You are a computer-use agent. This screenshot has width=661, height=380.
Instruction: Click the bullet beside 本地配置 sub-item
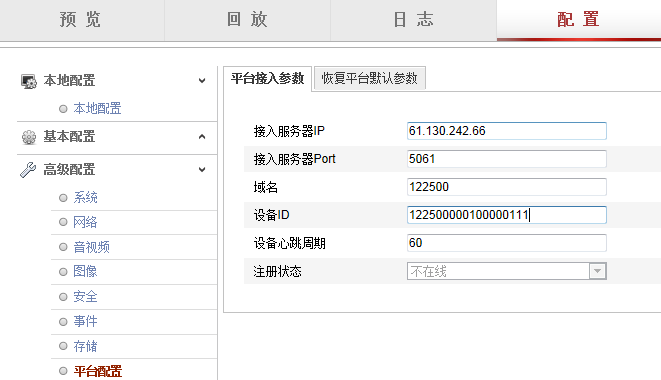(x=63, y=109)
